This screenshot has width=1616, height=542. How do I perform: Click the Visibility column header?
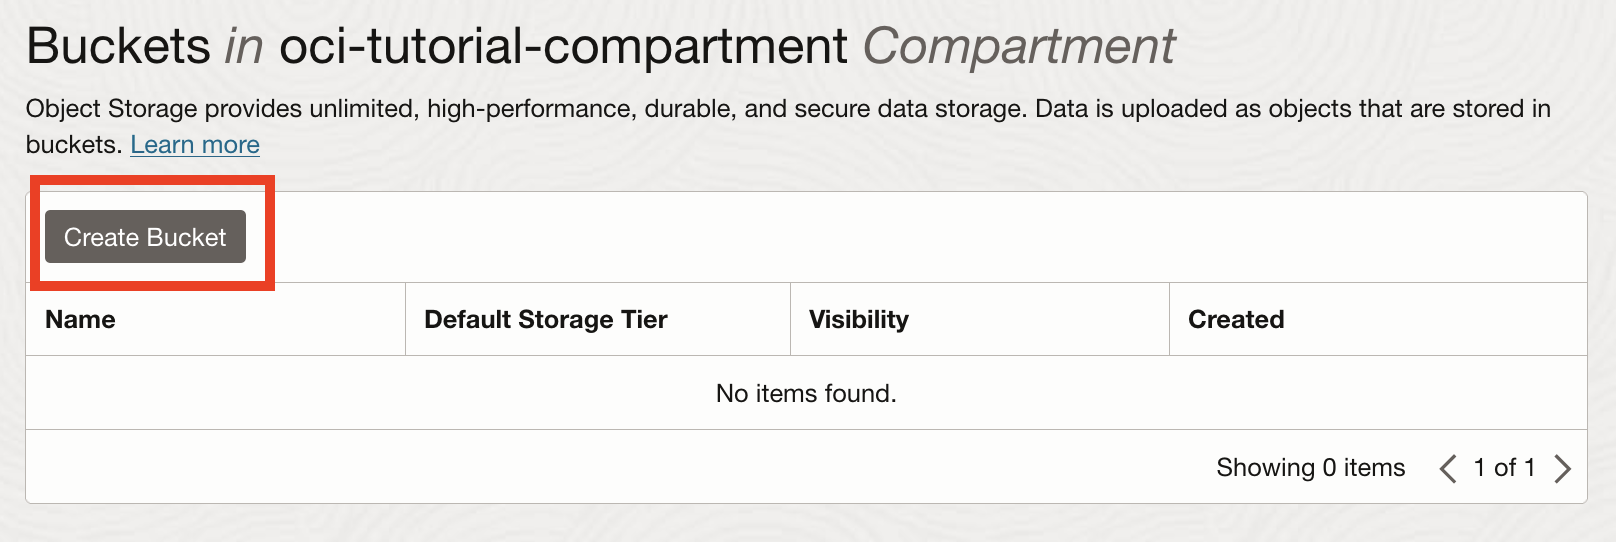858,320
